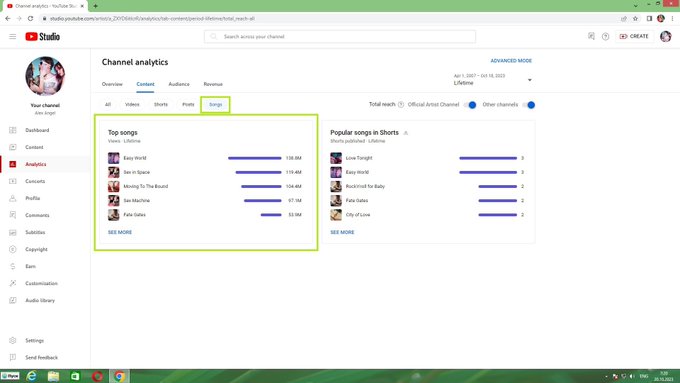Select the Songs filter chip
Image resolution: width=680 pixels, height=383 pixels.
click(x=216, y=105)
